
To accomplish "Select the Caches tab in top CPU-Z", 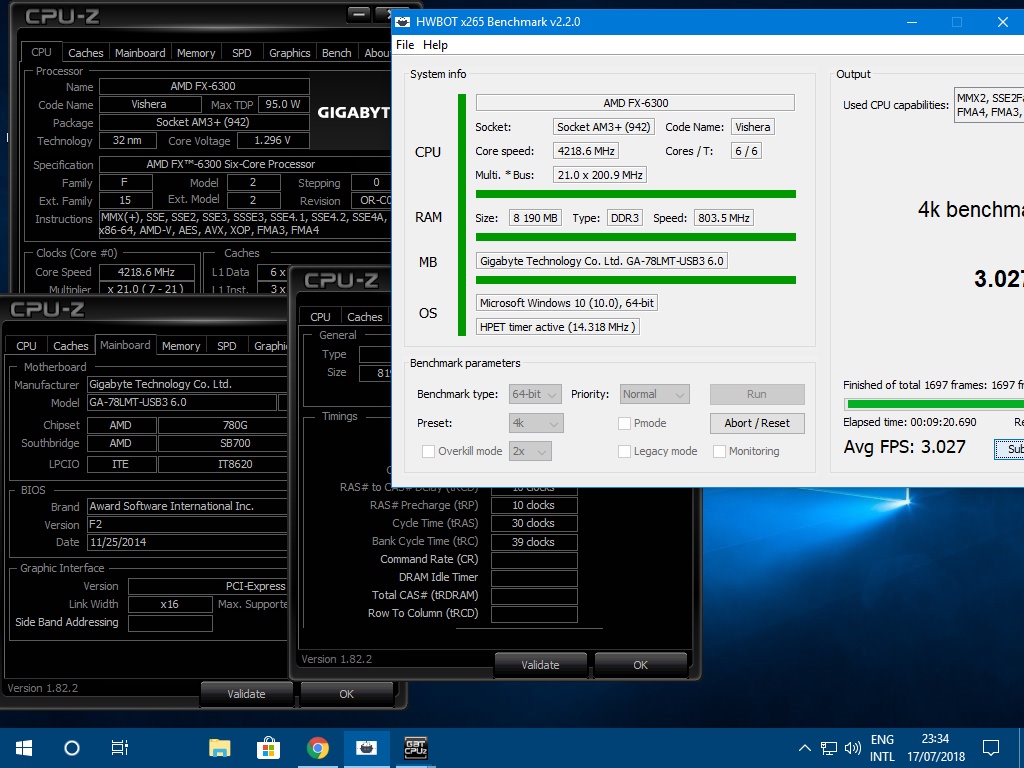I will [86, 53].
